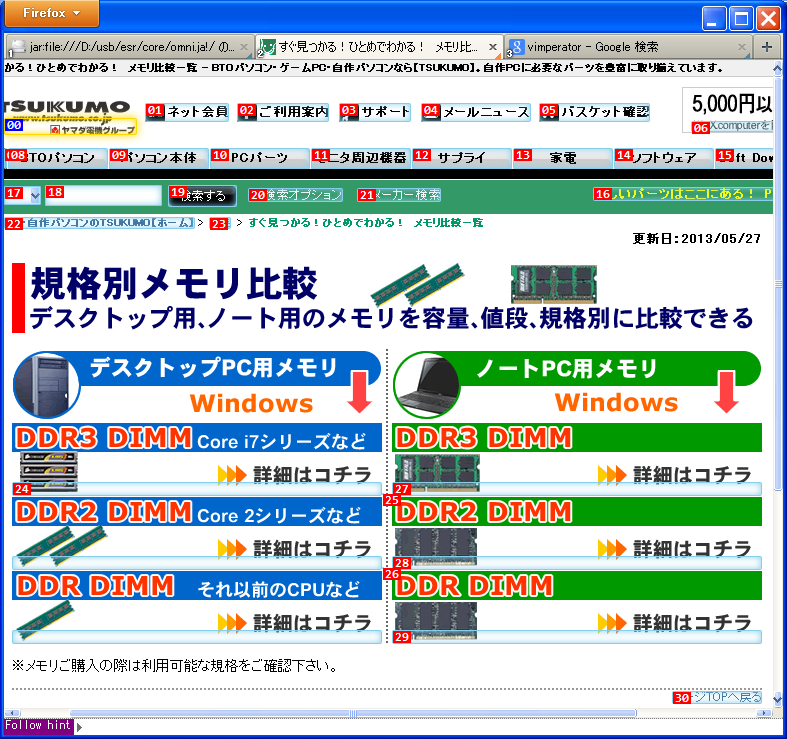Open ご利用案内 usage guide link

[x=283, y=111]
